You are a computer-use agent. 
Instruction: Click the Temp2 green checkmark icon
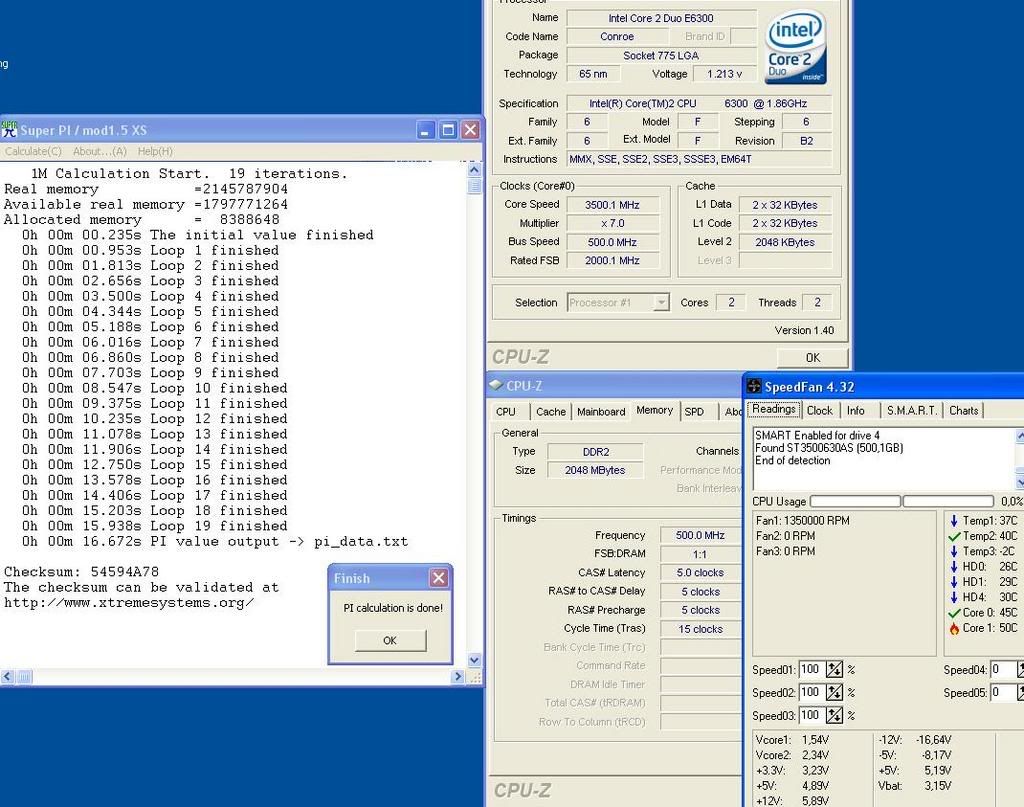tap(954, 536)
